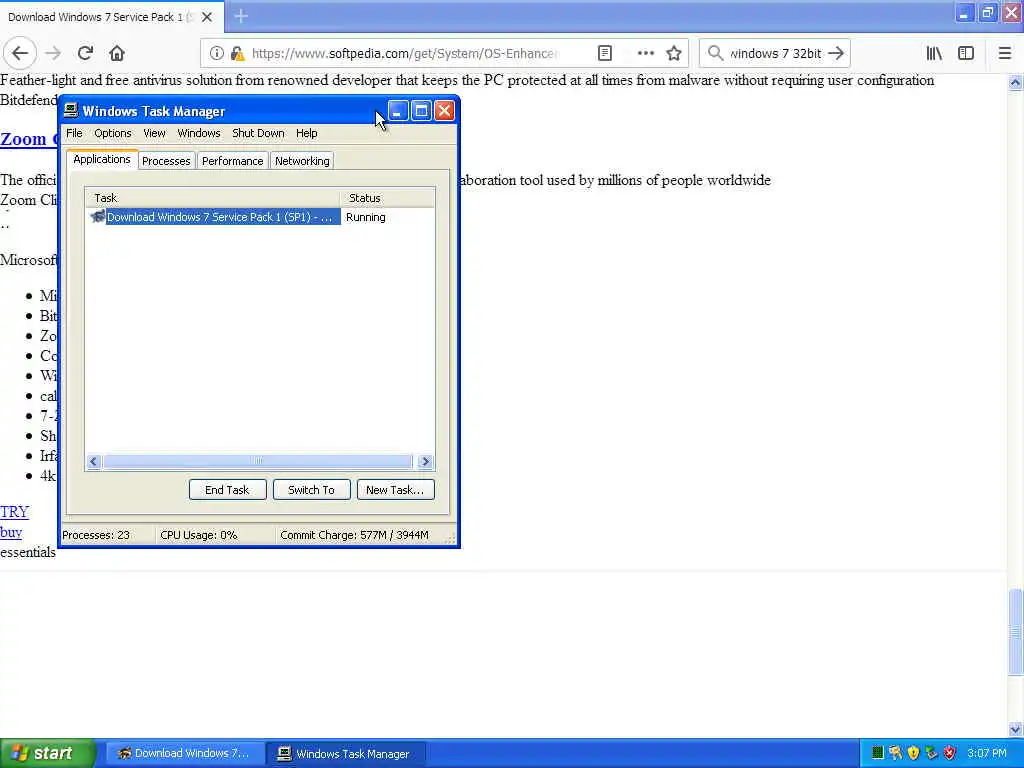Viewport: 1024px width, 768px height.
Task: Click Windows Task Manager taskbar button
Action: click(346, 753)
